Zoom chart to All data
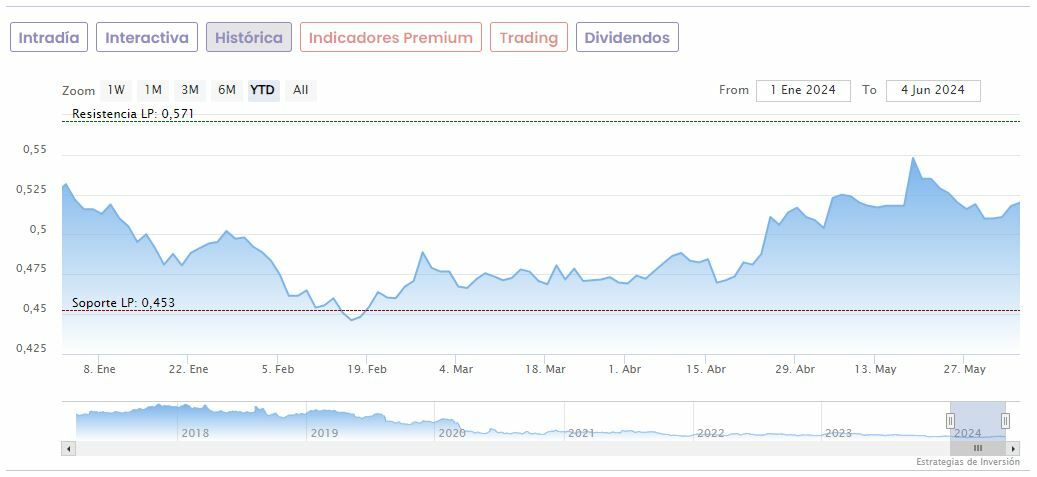Image resolution: width=1037 pixels, height=477 pixels. (300, 90)
